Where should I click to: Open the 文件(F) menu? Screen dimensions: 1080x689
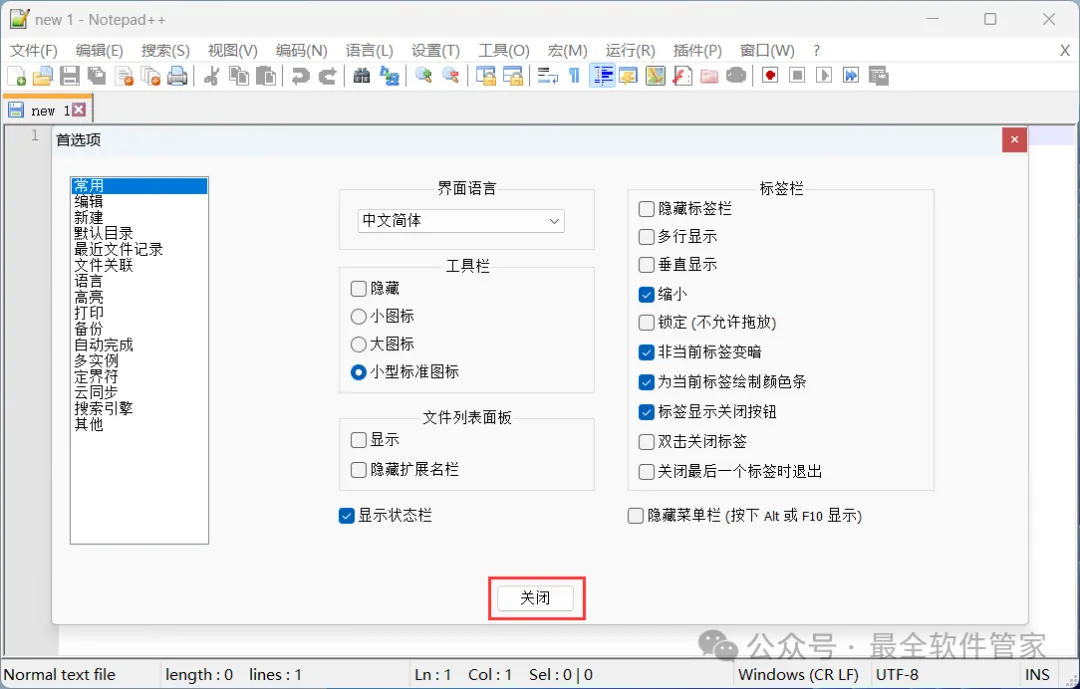34,50
